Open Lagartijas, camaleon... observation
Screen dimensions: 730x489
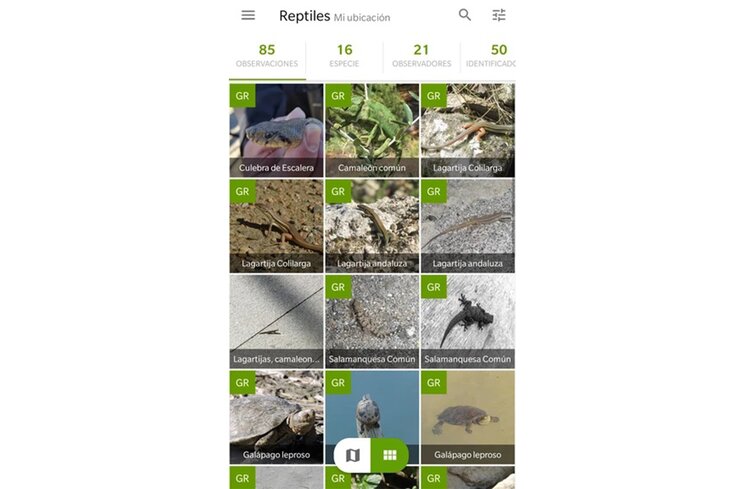276,321
